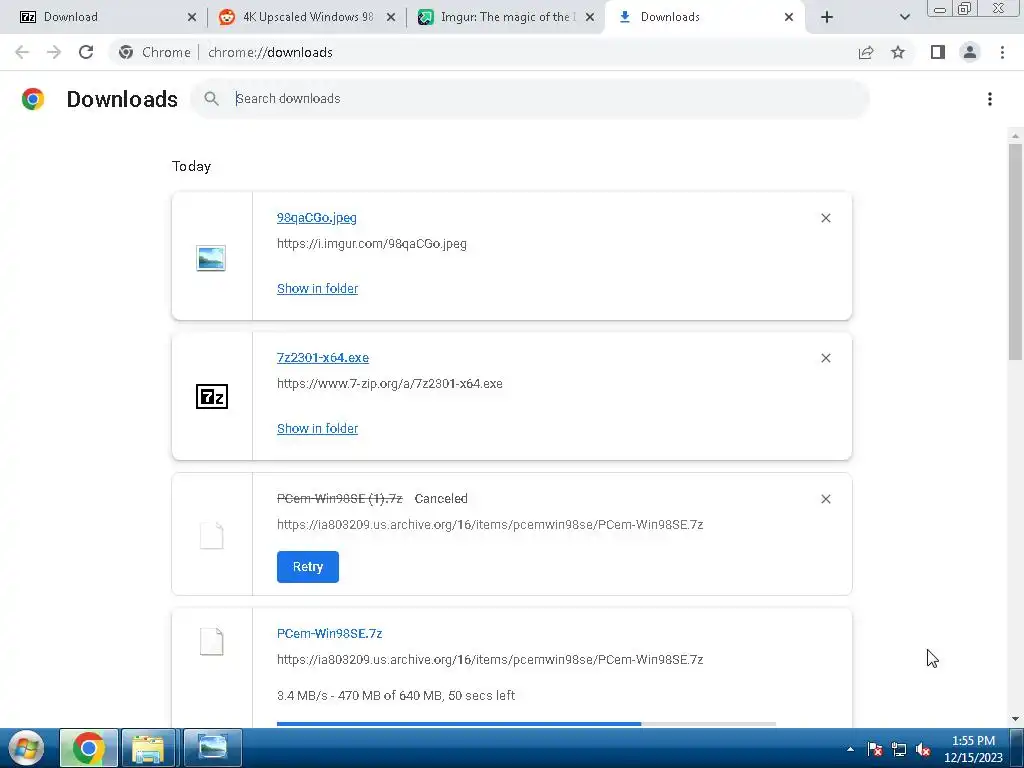Show hidden system tray icons
The height and width of the screenshot is (768, 1024).
(x=850, y=749)
